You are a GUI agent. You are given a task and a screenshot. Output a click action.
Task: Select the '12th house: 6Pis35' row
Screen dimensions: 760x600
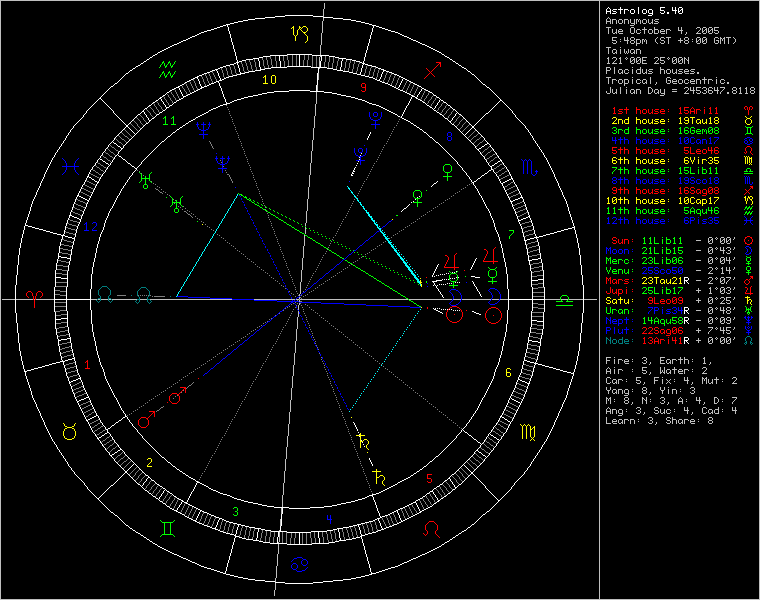[662, 221]
